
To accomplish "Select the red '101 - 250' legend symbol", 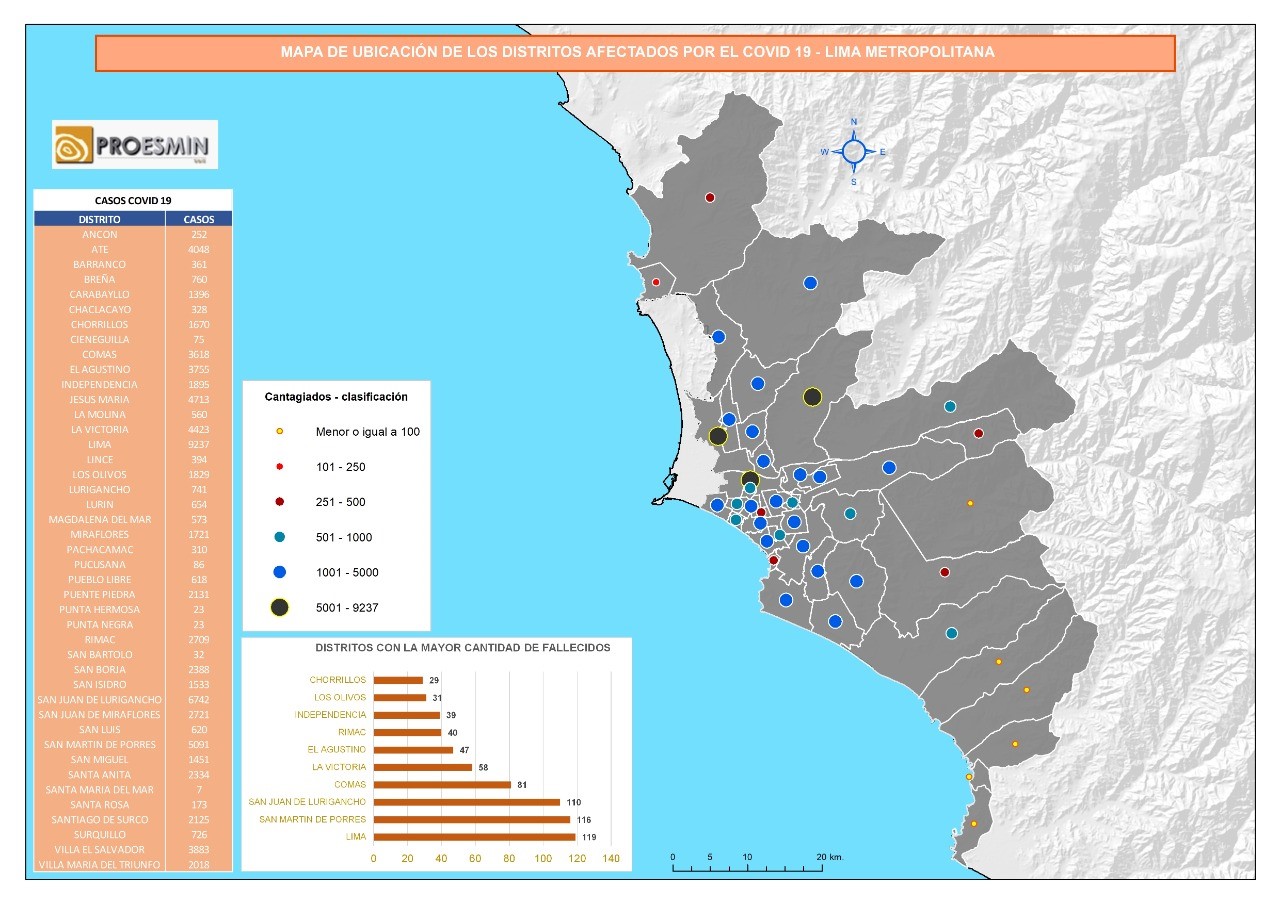I will tap(280, 467).
